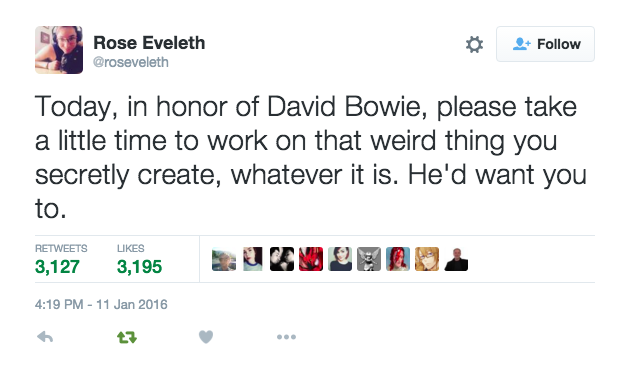Screen dimensions: 626x372
Task: Open the gray angel statue avatar
Action: point(369,259)
